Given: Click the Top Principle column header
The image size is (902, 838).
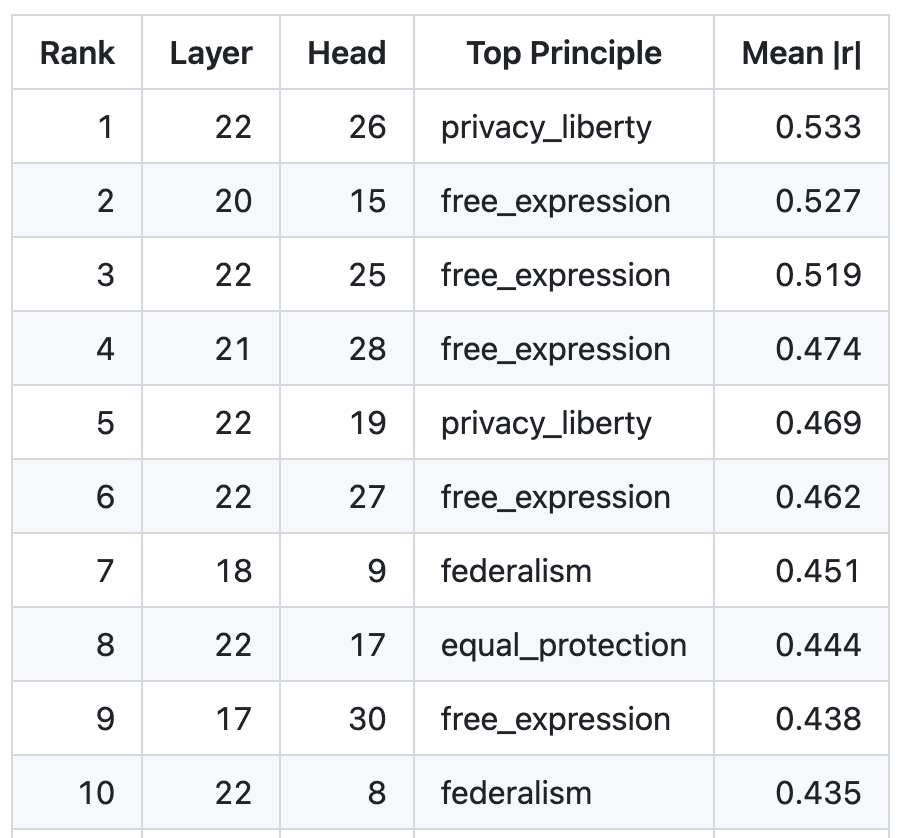Looking at the screenshot, I should point(564,53).
